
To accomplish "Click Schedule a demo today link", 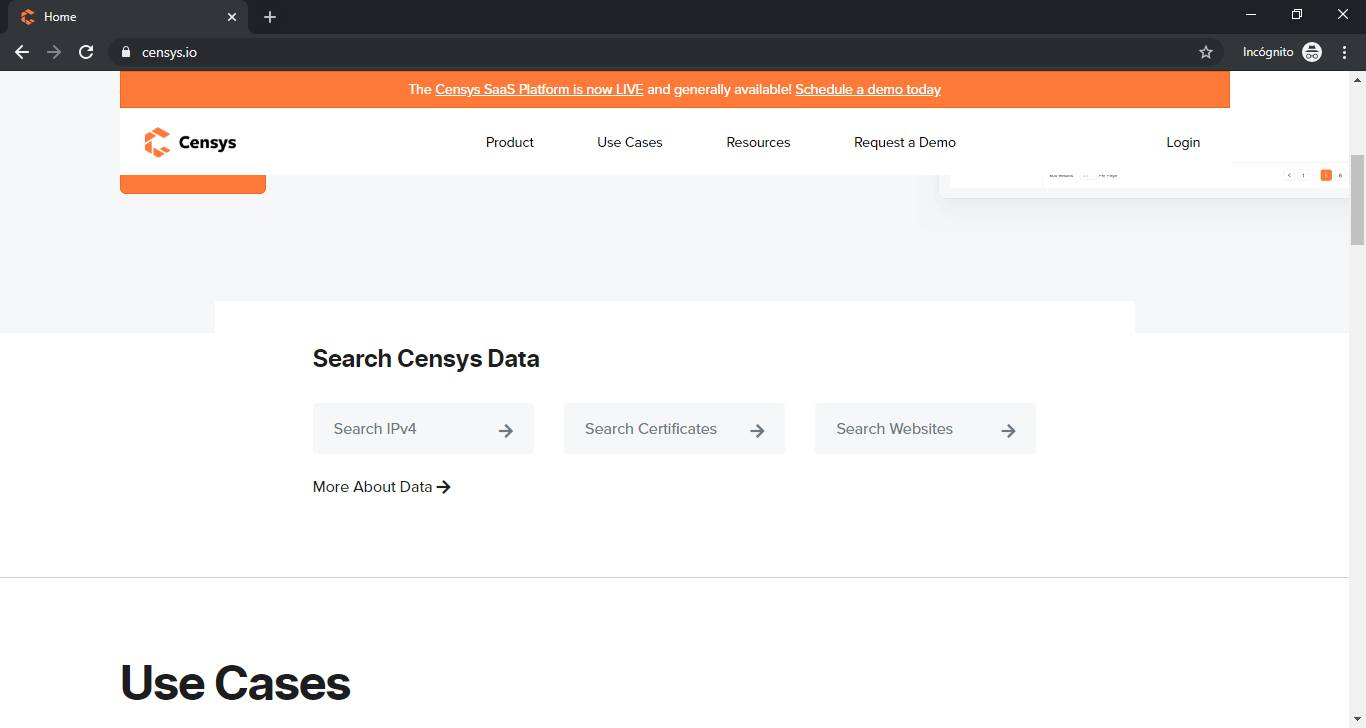I will [x=868, y=89].
